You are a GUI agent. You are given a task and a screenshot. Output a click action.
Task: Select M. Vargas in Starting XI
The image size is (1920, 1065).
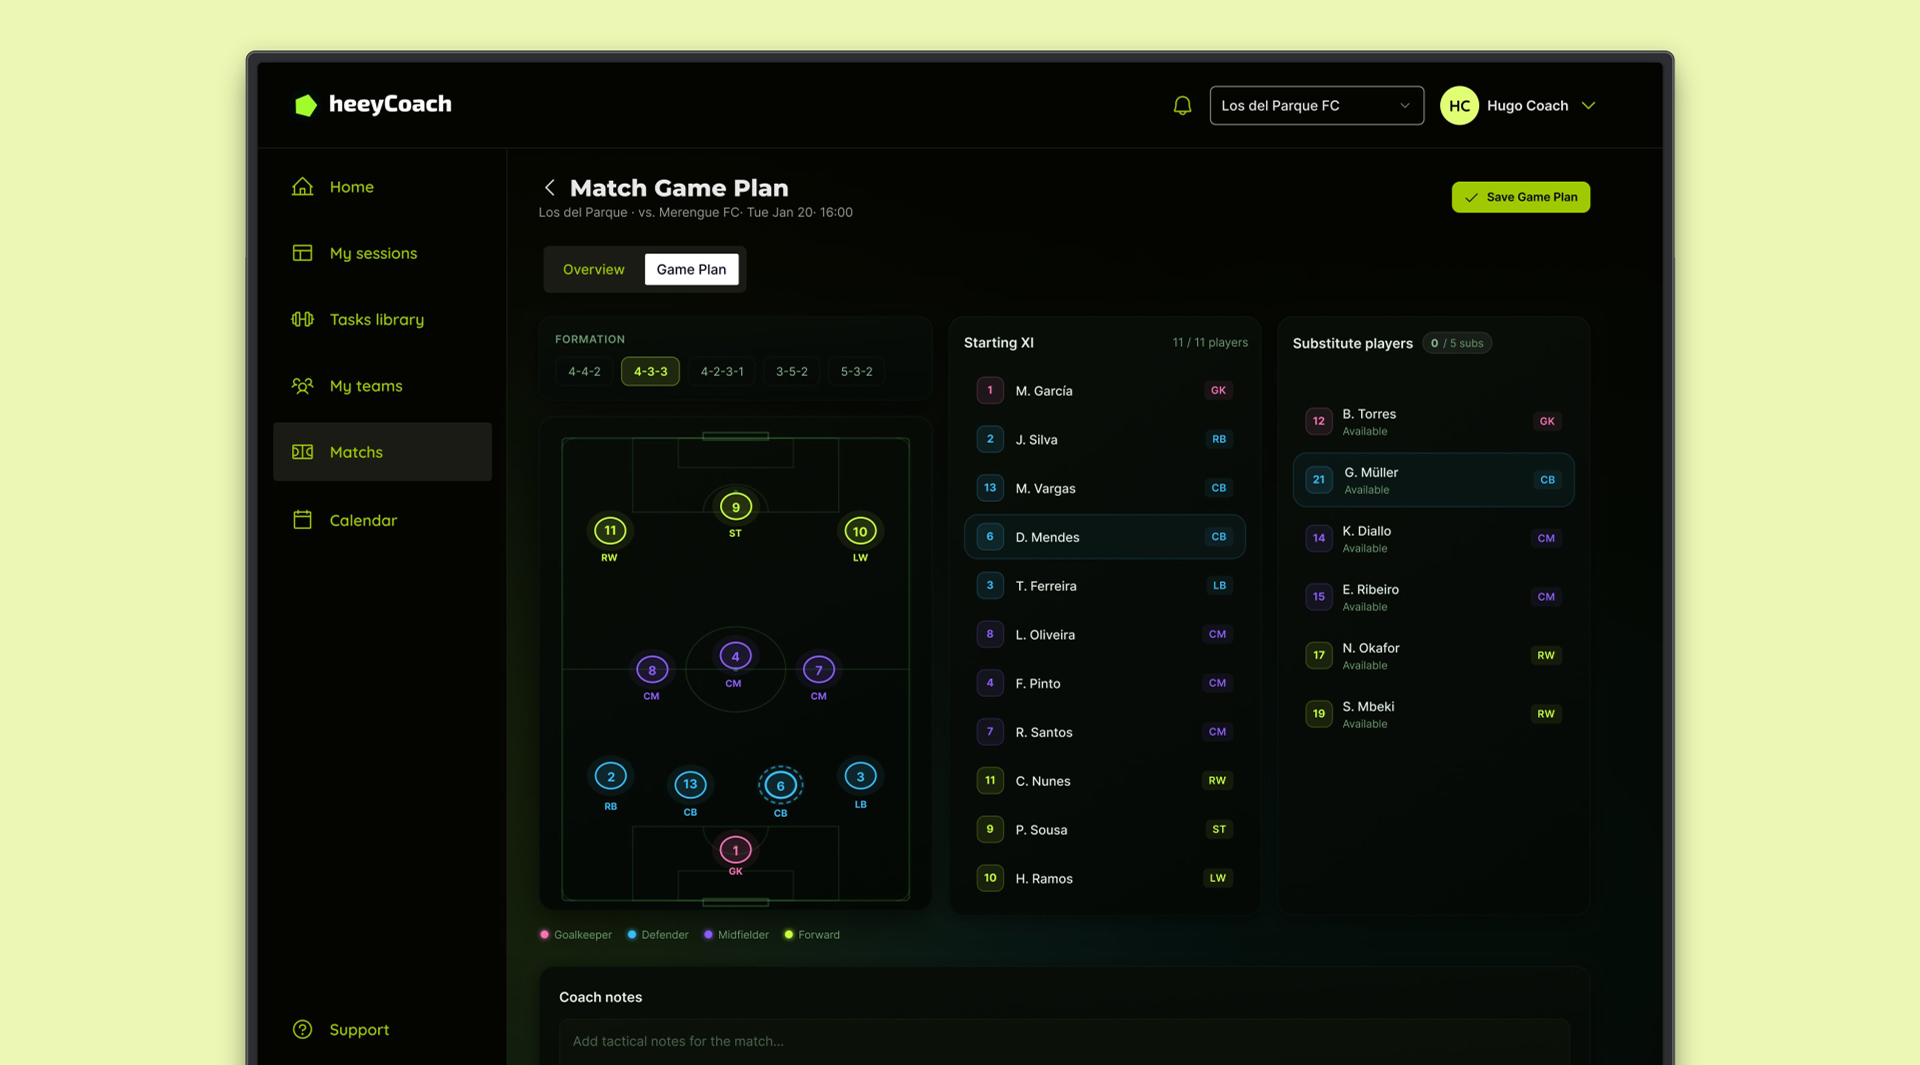point(1104,488)
